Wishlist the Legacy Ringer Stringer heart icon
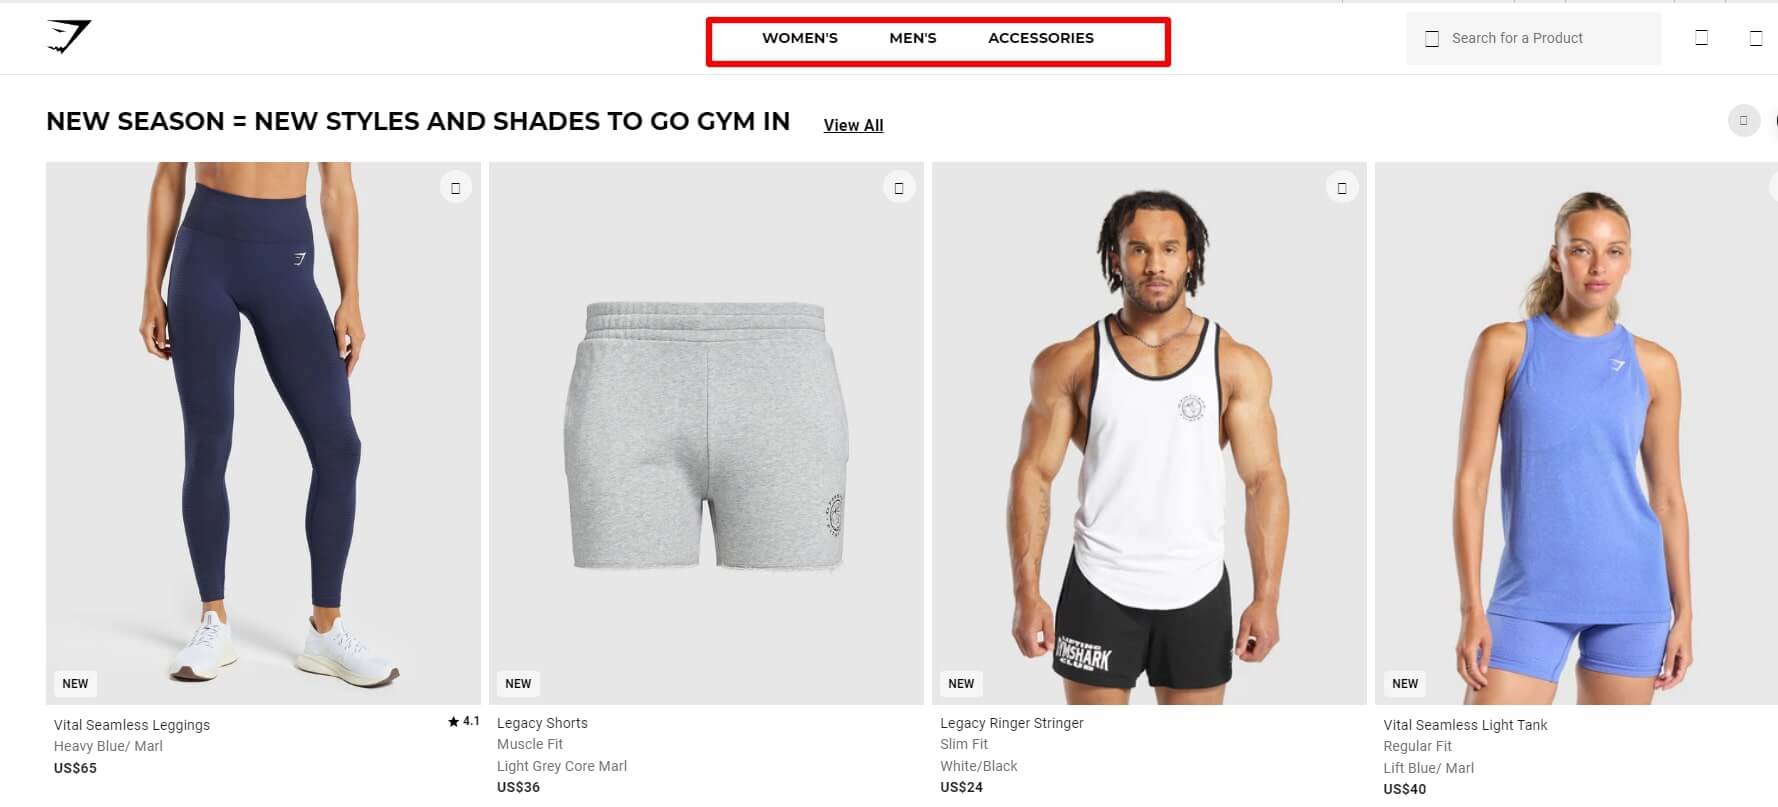This screenshot has width=1778, height=807. pyautogui.click(x=1342, y=188)
